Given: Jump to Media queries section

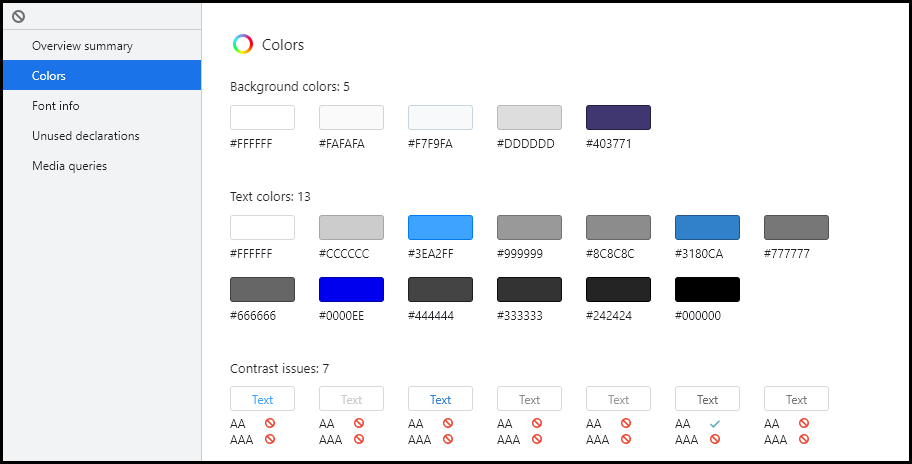Looking at the screenshot, I should click(x=102, y=166).
